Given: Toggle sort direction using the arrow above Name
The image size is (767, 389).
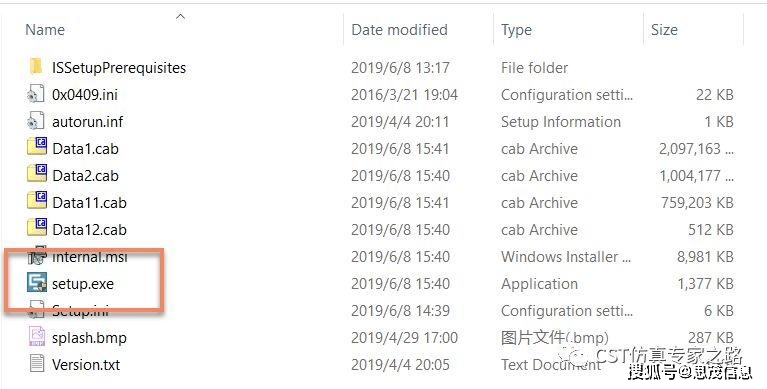Looking at the screenshot, I should point(180,17).
